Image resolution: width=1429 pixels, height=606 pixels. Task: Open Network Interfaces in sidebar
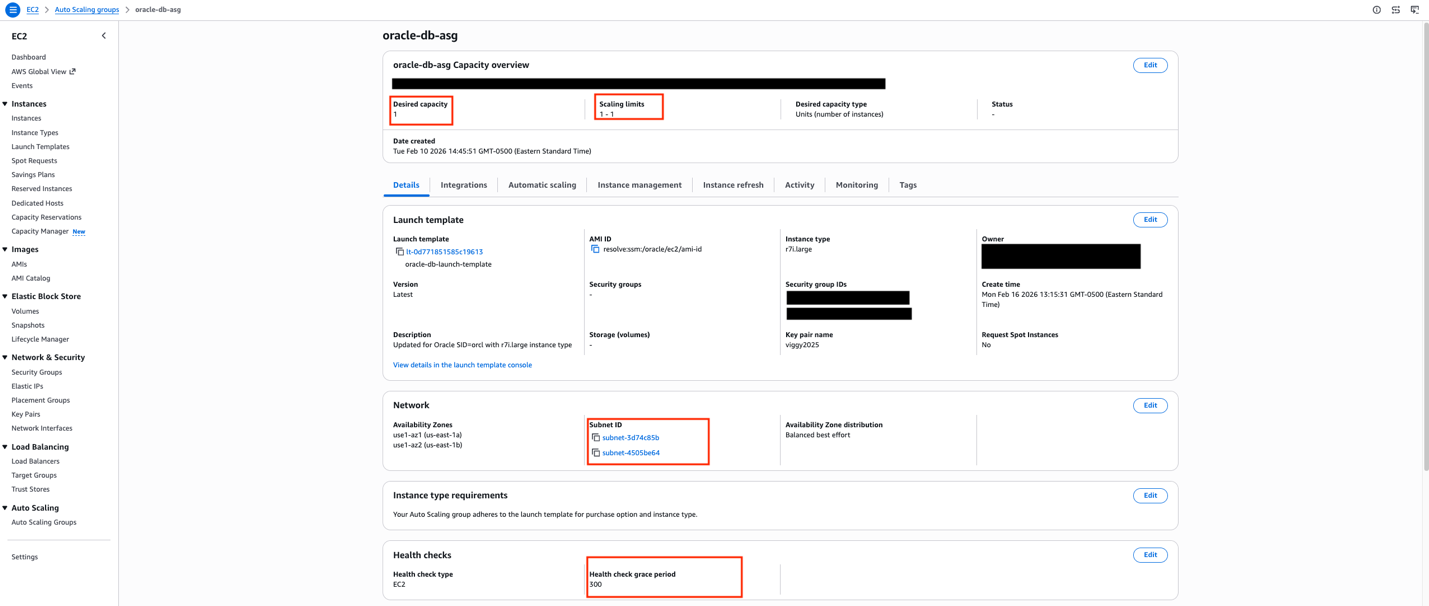point(42,429)
